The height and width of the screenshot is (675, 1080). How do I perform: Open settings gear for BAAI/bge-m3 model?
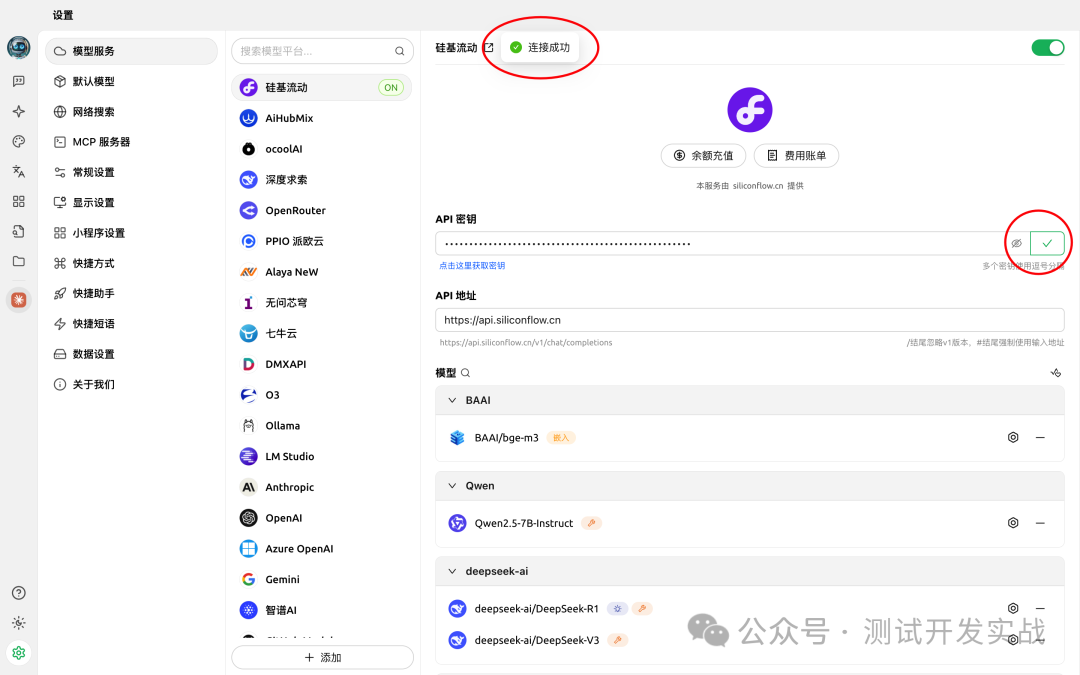1013,437
